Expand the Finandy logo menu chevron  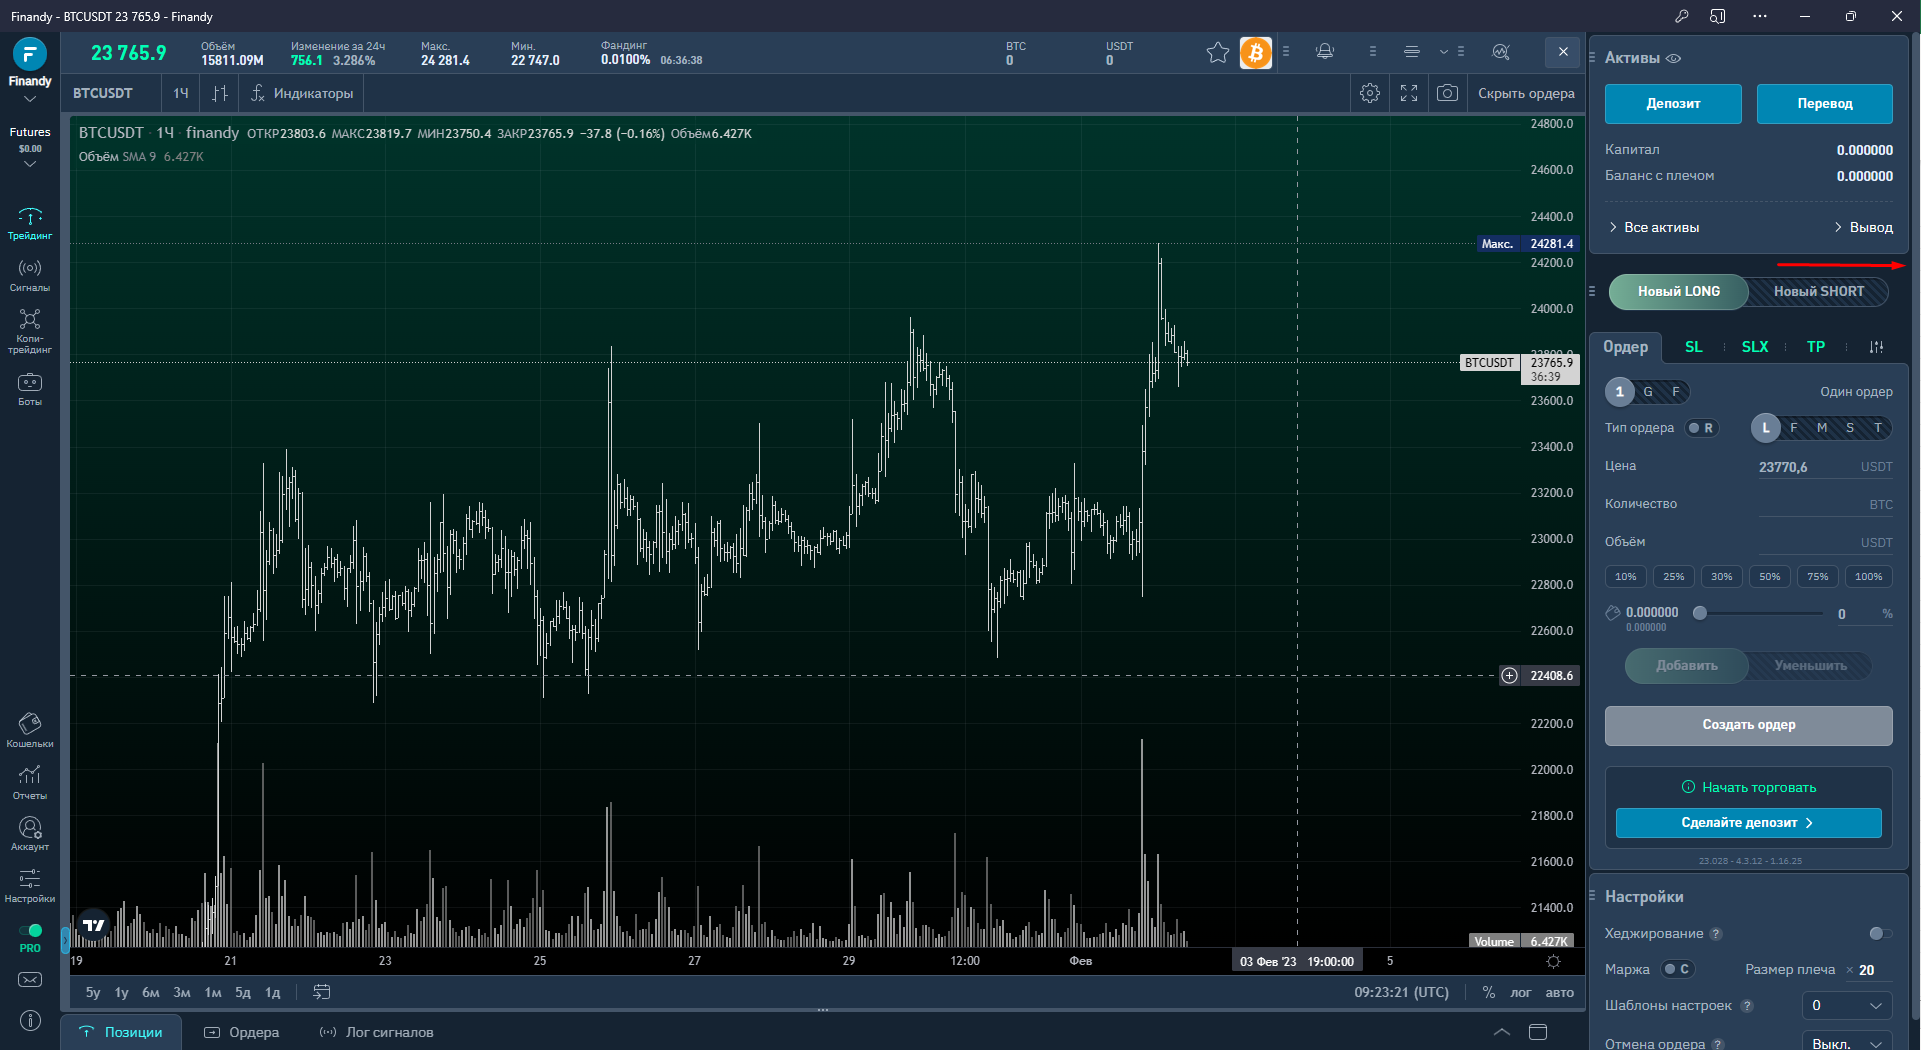[x=30, y=99]
